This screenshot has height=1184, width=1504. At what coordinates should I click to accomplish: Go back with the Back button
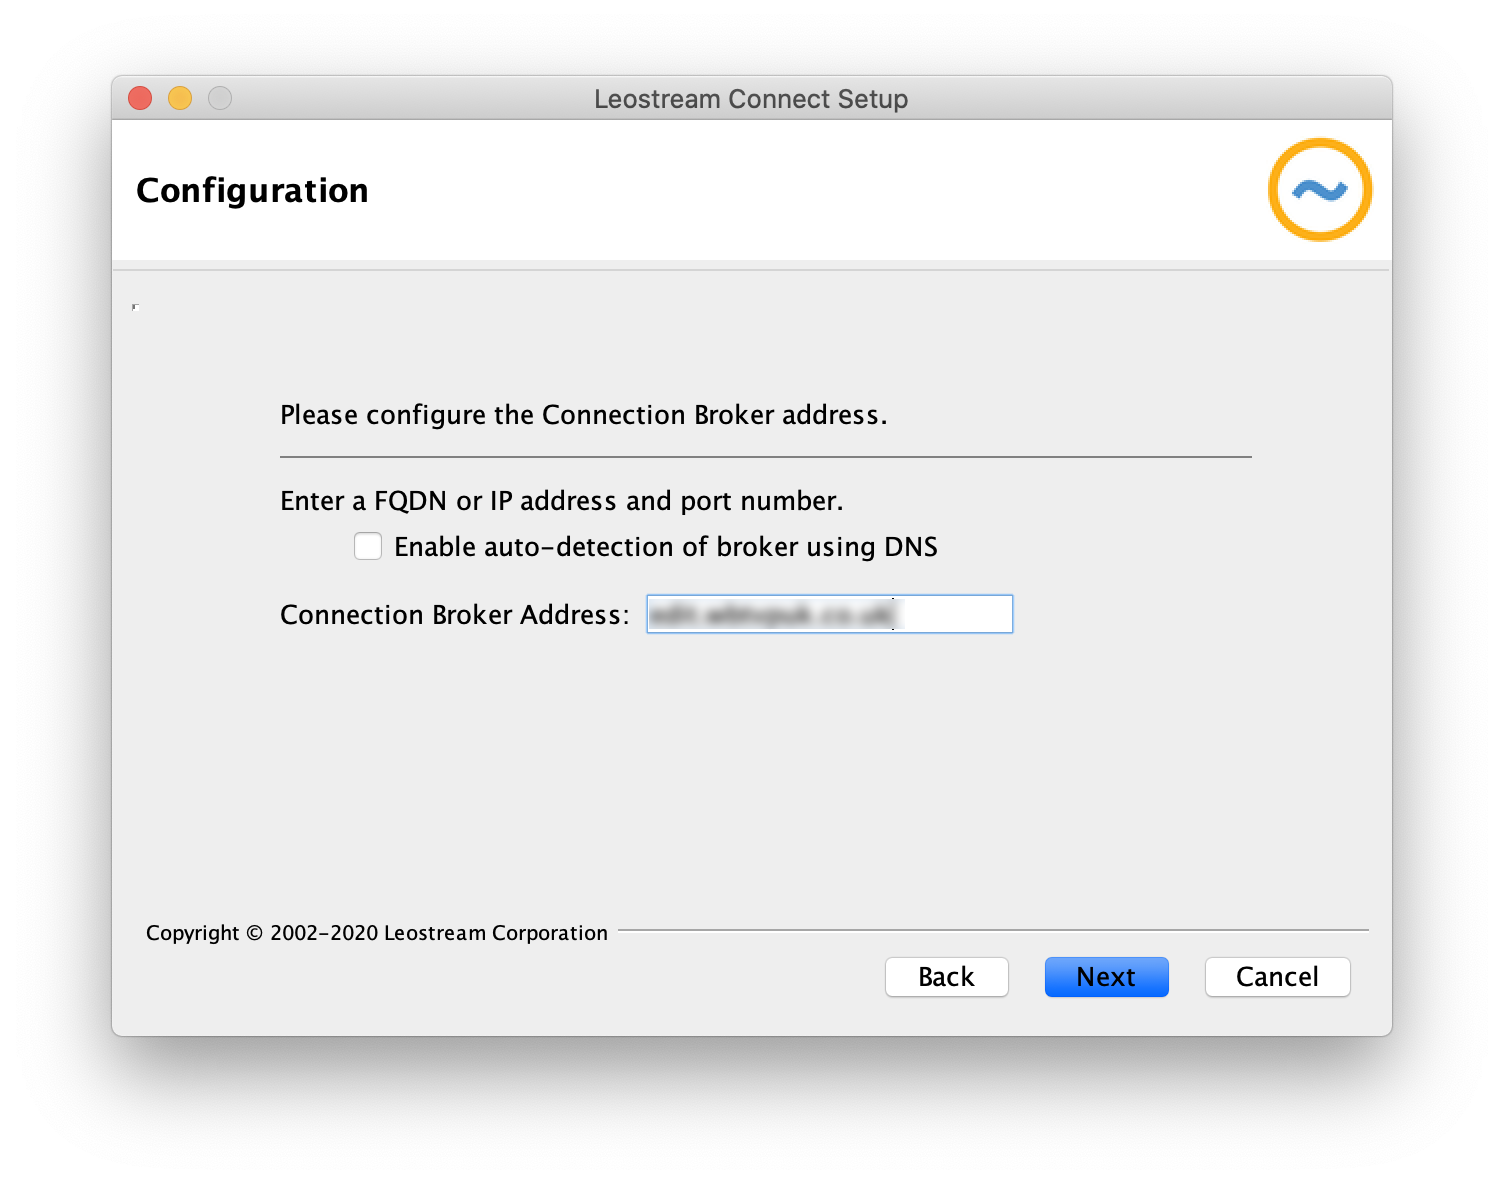[946, 977]
